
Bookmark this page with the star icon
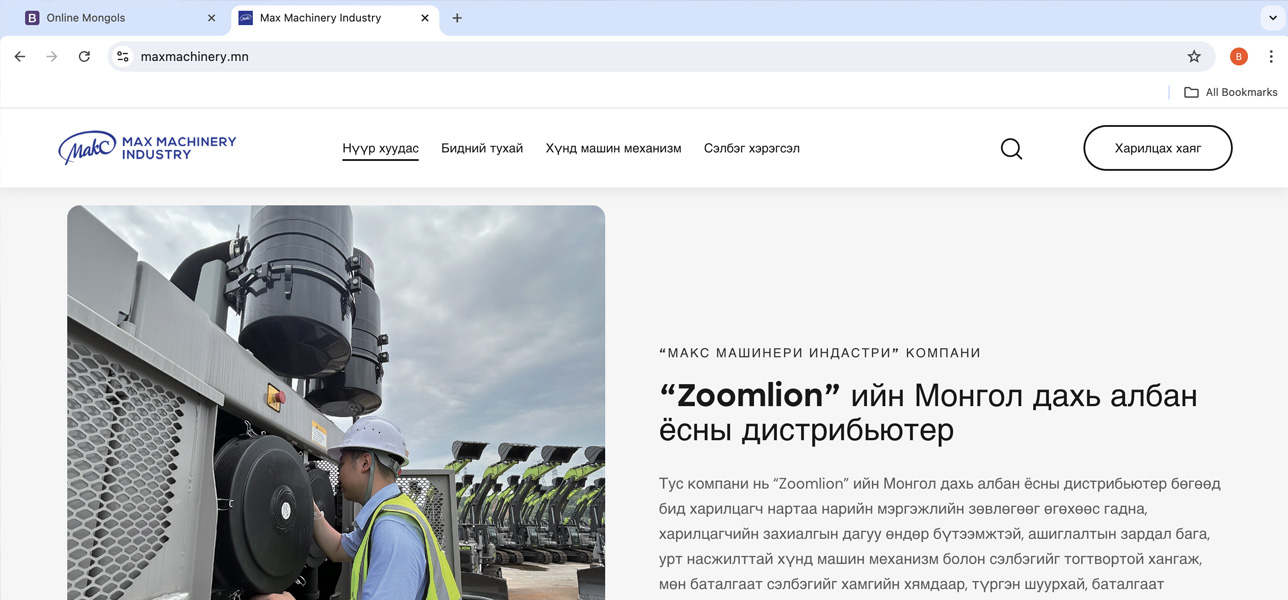[1194, 57]
